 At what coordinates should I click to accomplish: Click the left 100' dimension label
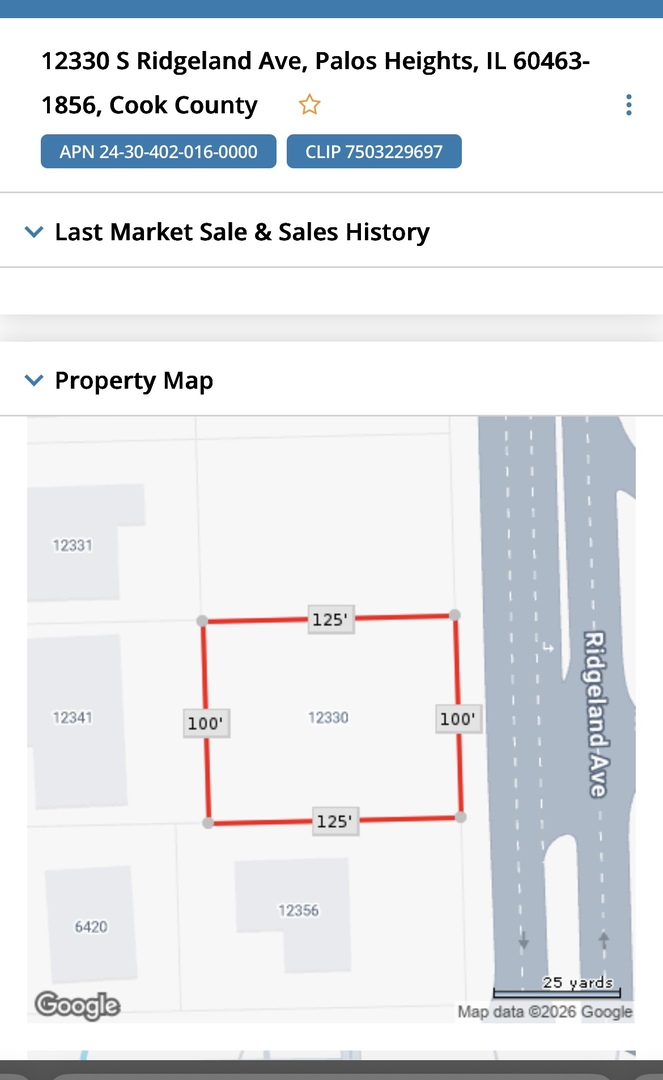207,723
